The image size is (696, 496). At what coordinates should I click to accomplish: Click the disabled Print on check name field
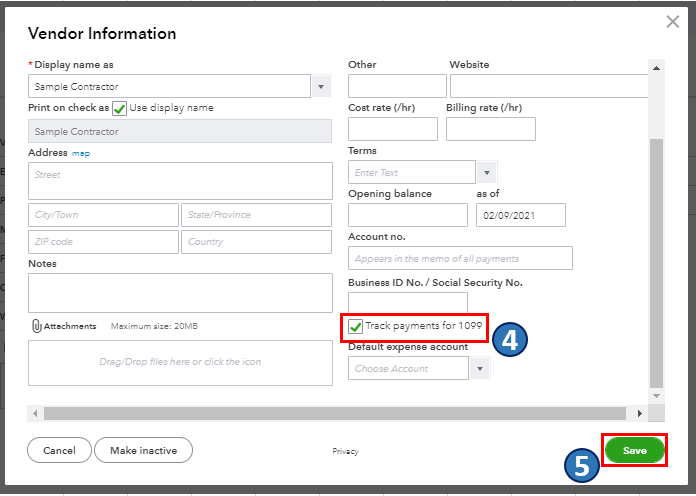[180, 131]
